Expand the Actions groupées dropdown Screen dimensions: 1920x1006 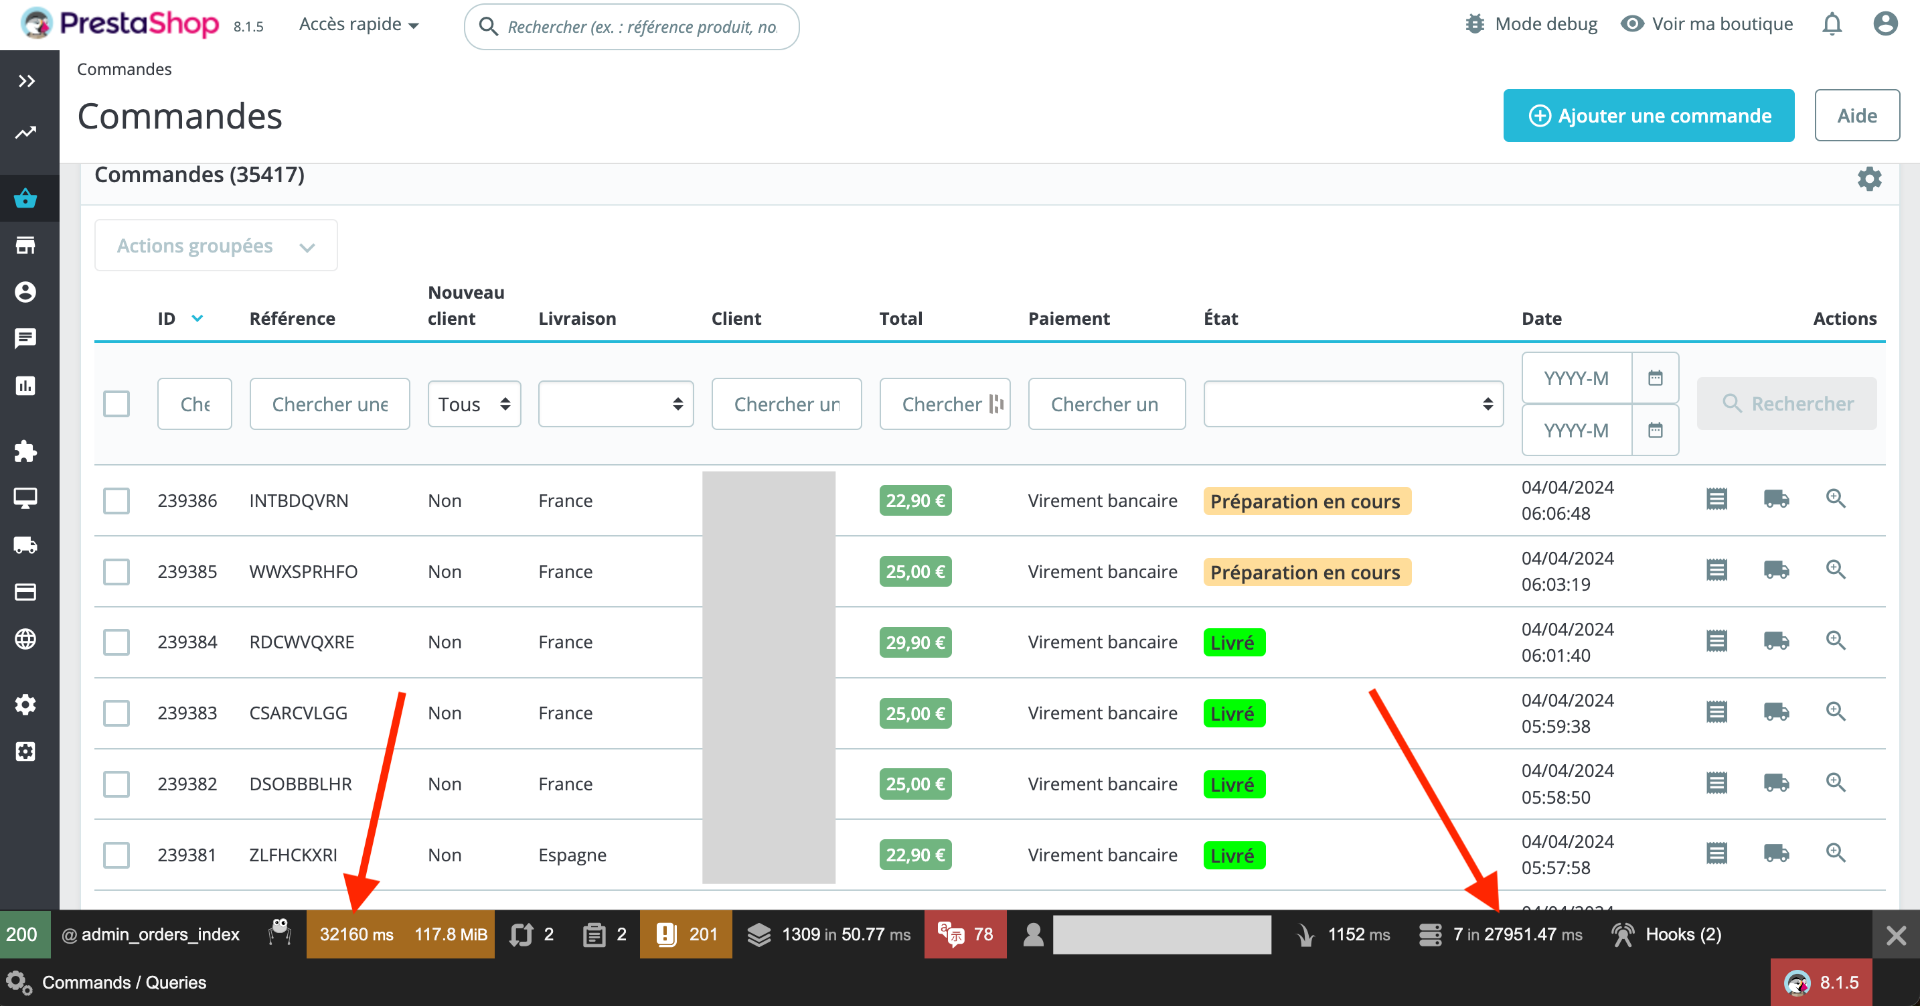216,246
